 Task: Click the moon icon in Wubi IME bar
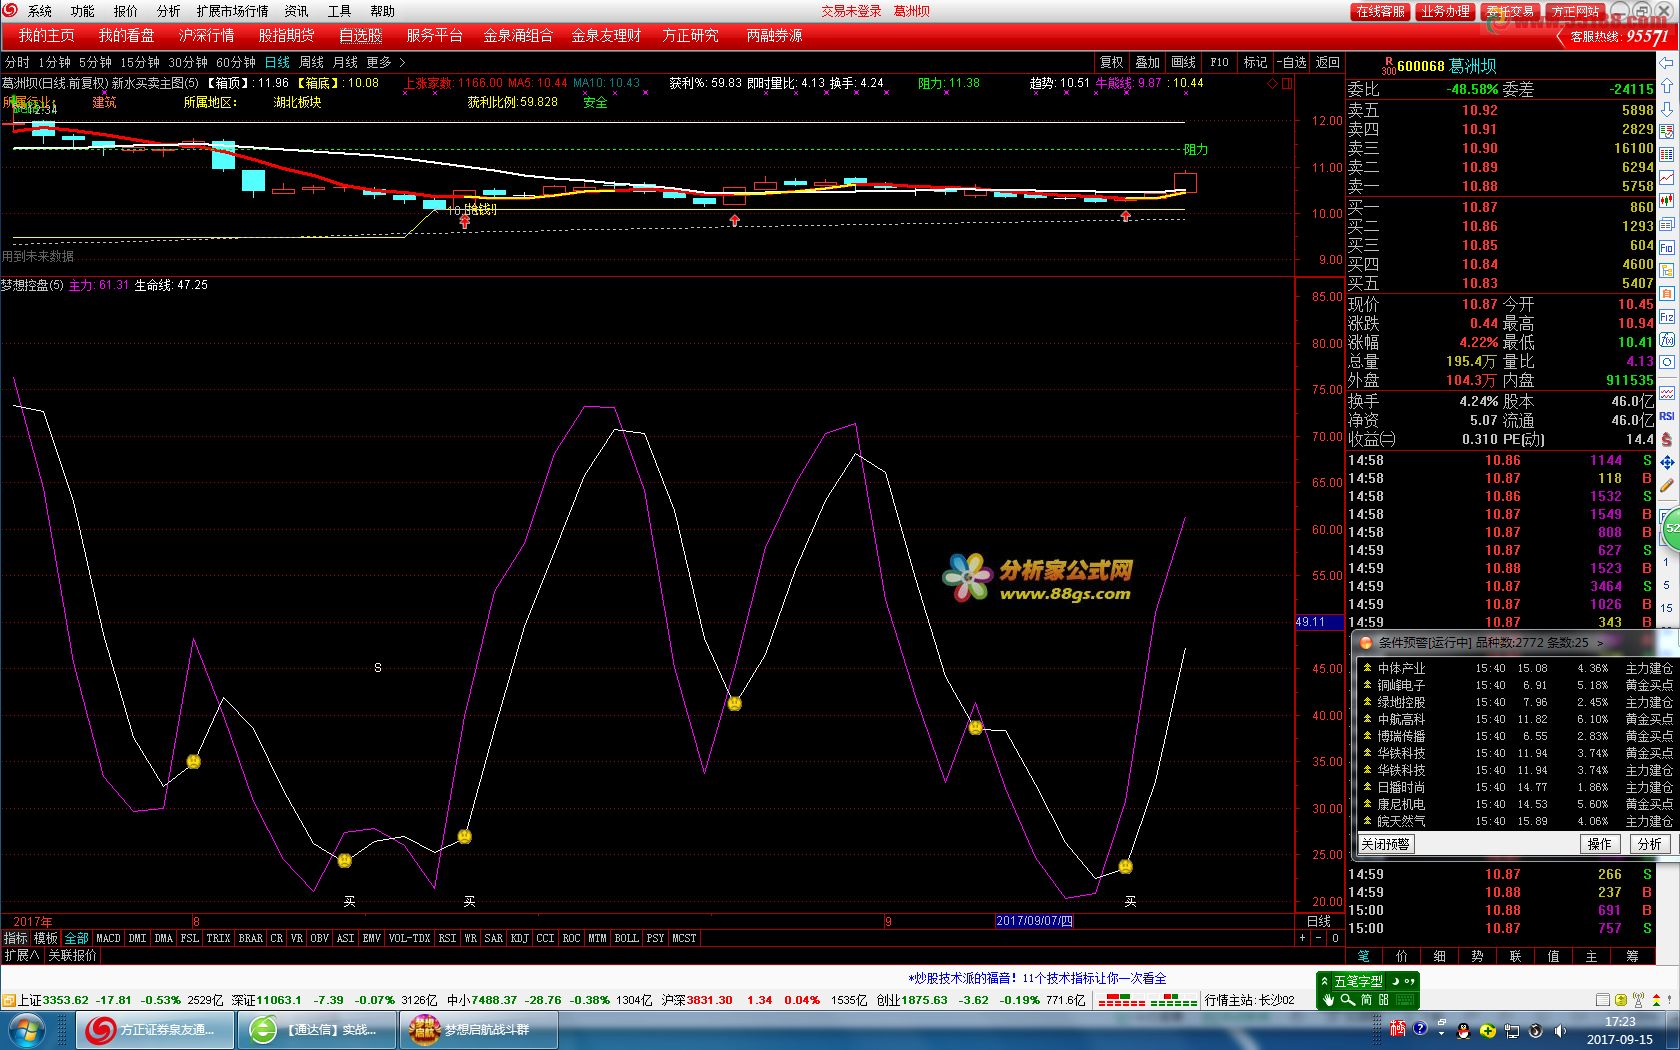(1395, 981)
